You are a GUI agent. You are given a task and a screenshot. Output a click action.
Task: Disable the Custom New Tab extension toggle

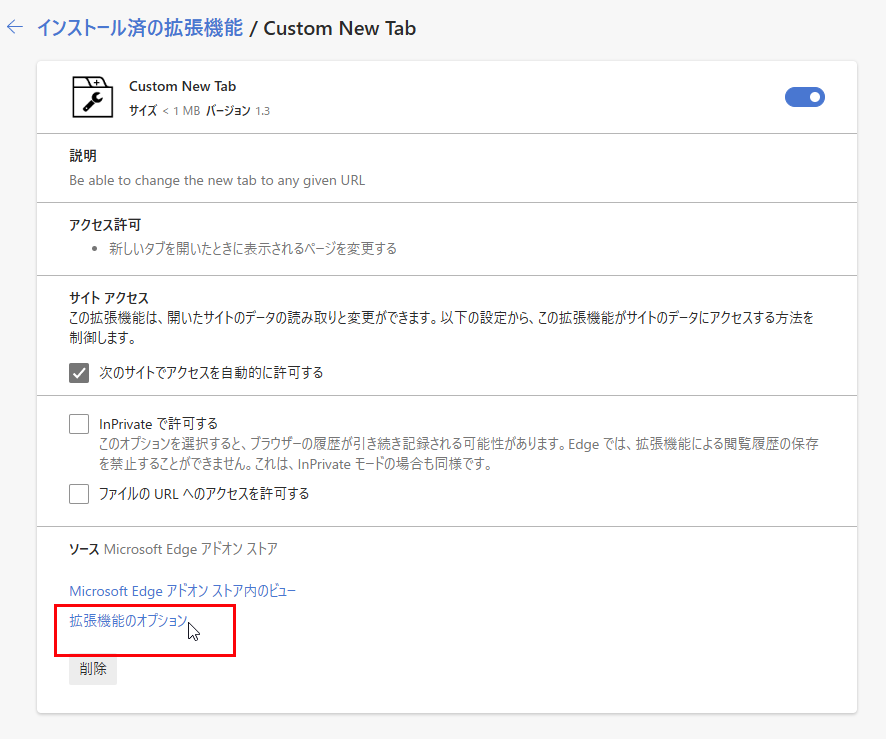pos(805,97)
